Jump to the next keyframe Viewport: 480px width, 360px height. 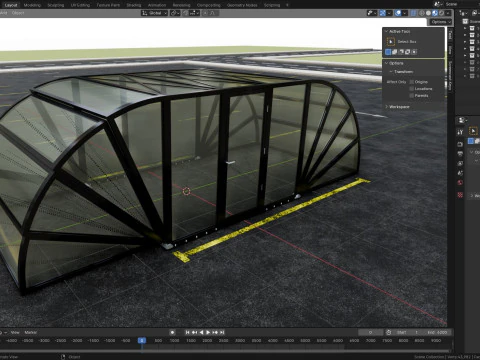pos(215,332)
